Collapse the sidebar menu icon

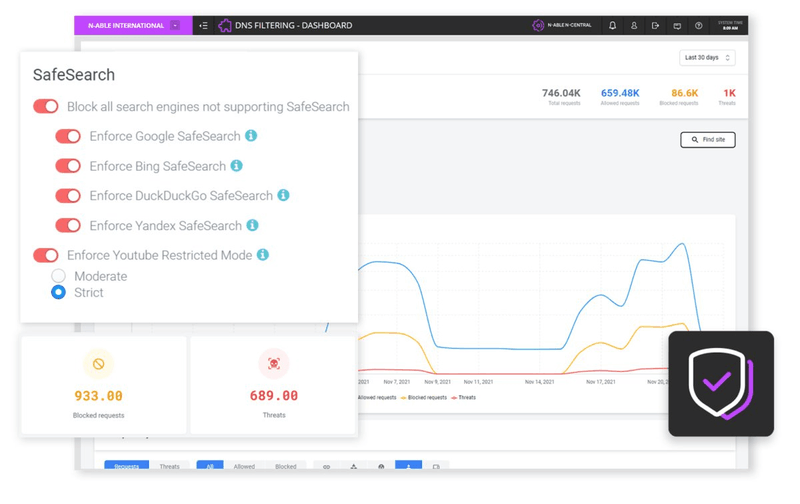pos(203,26)
